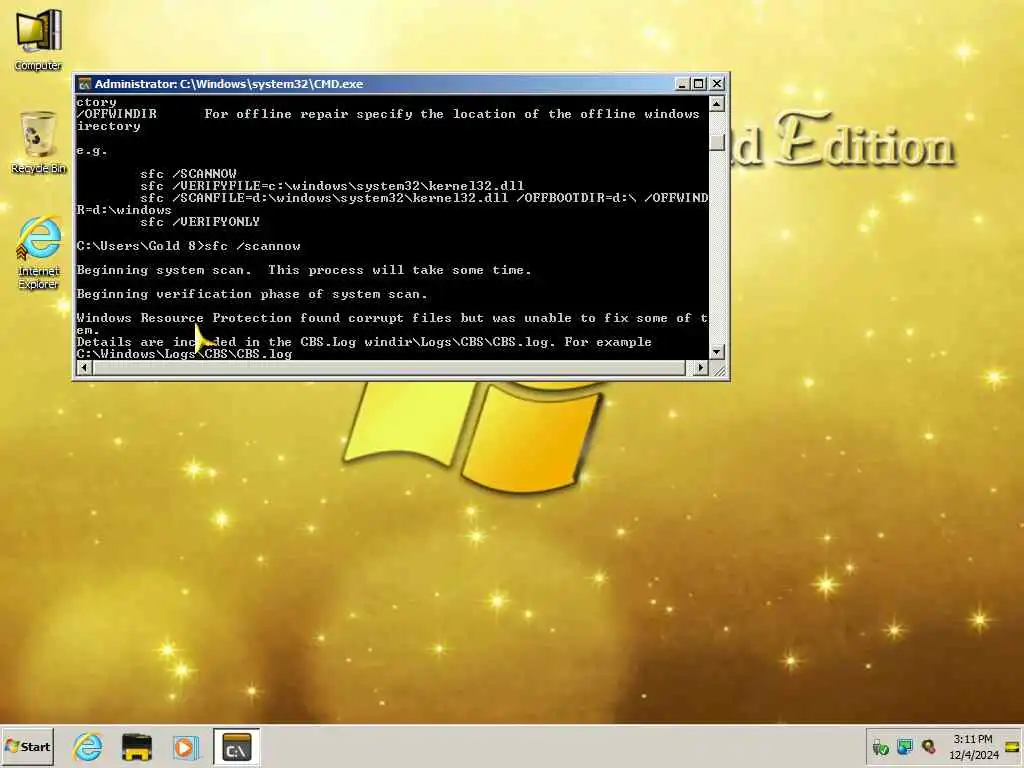1024x768 pixels.
Task: Click the 'Beginning verification phase' line
Action: click(252, 294)
